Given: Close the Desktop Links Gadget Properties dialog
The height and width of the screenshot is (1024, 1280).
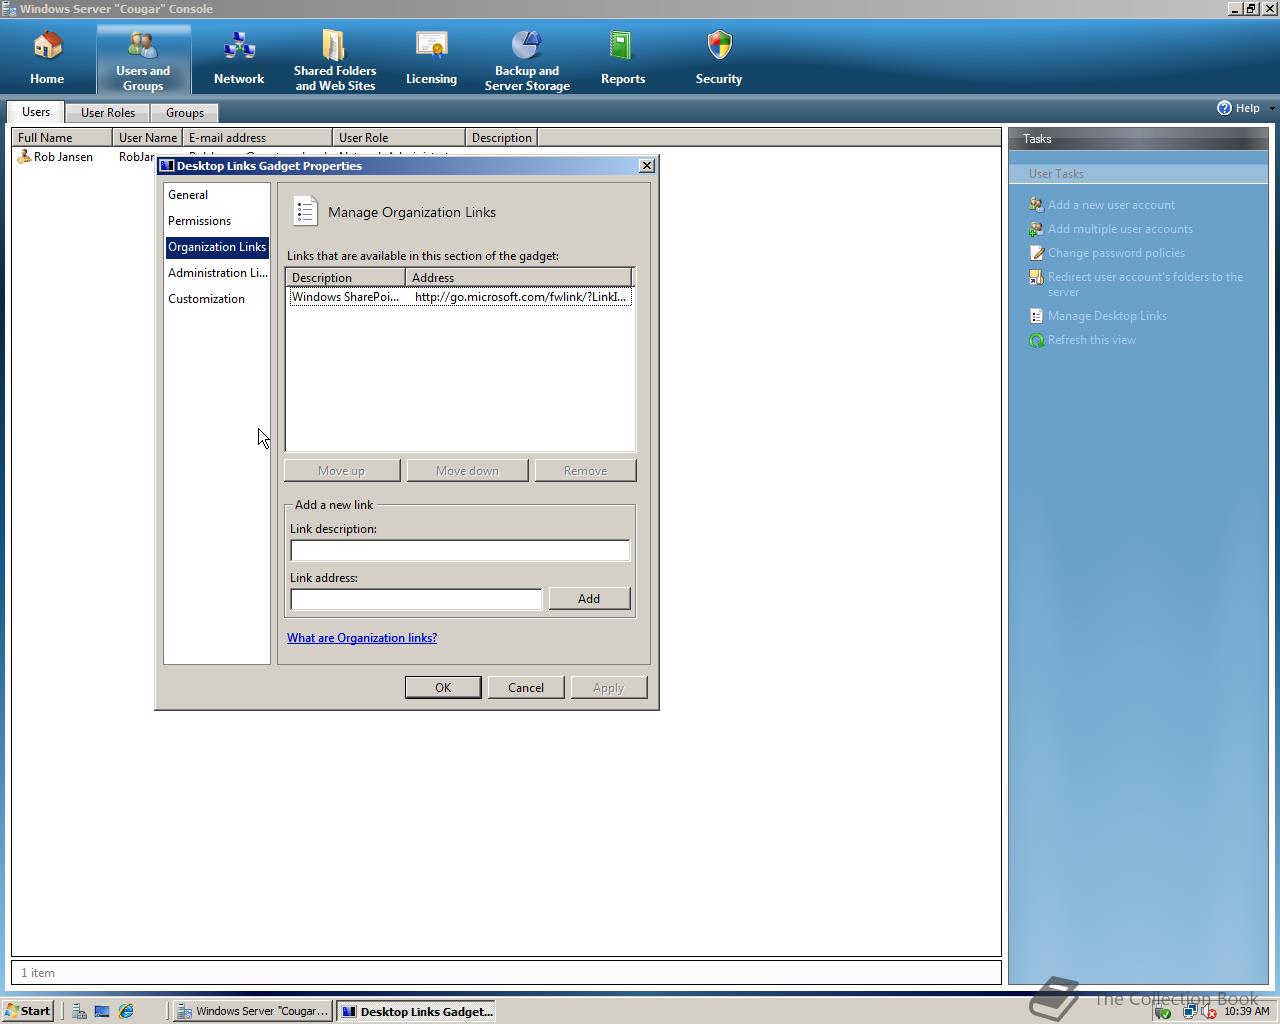Looking at the screenshot, I should point(647,166).
